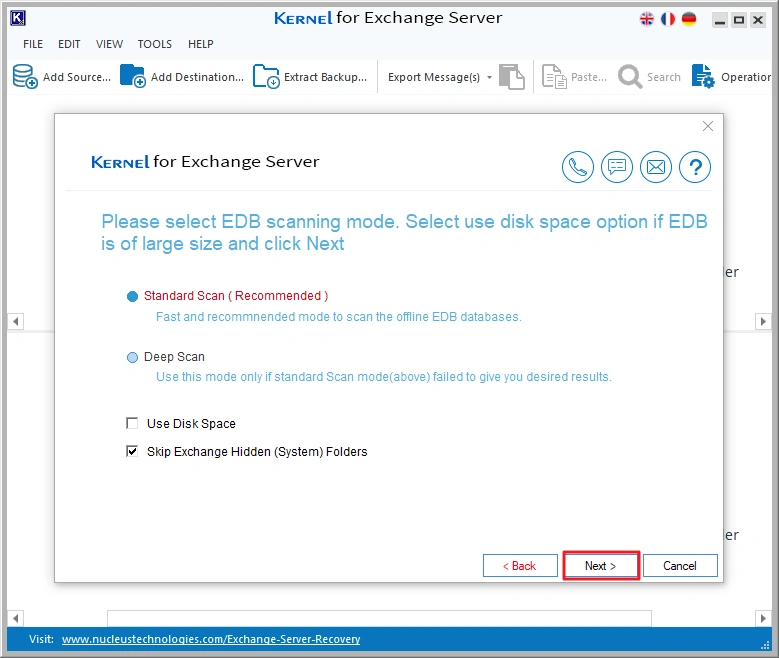Click the < Back button

point(520,566)
